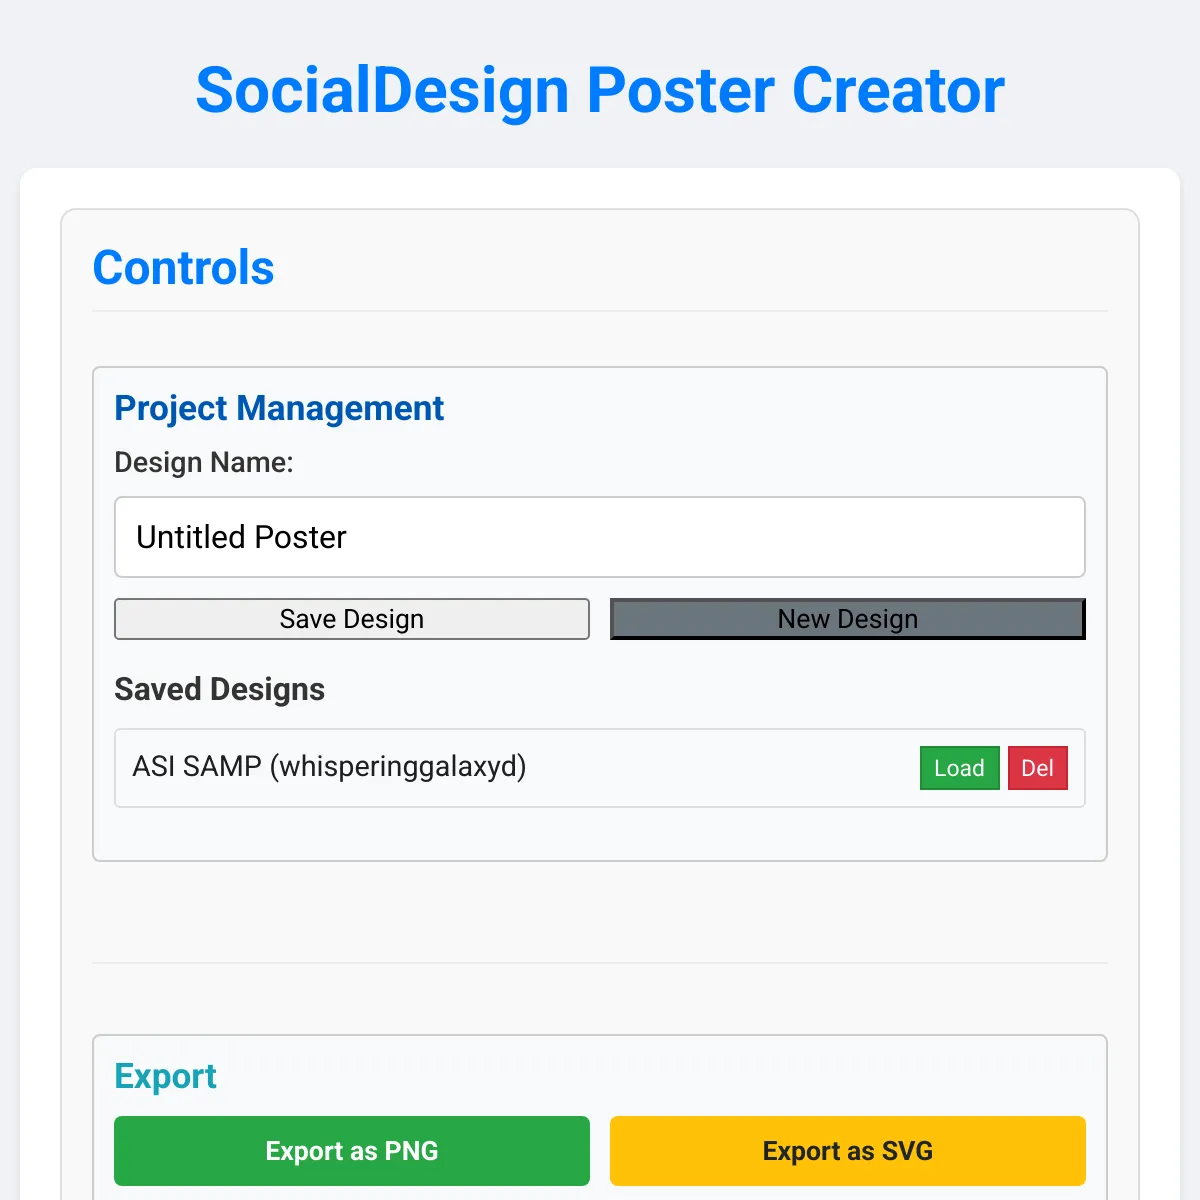This screenshot has width=1200, height=1200.
Task: Export the poster as SVG
Action: point(848,1151)
